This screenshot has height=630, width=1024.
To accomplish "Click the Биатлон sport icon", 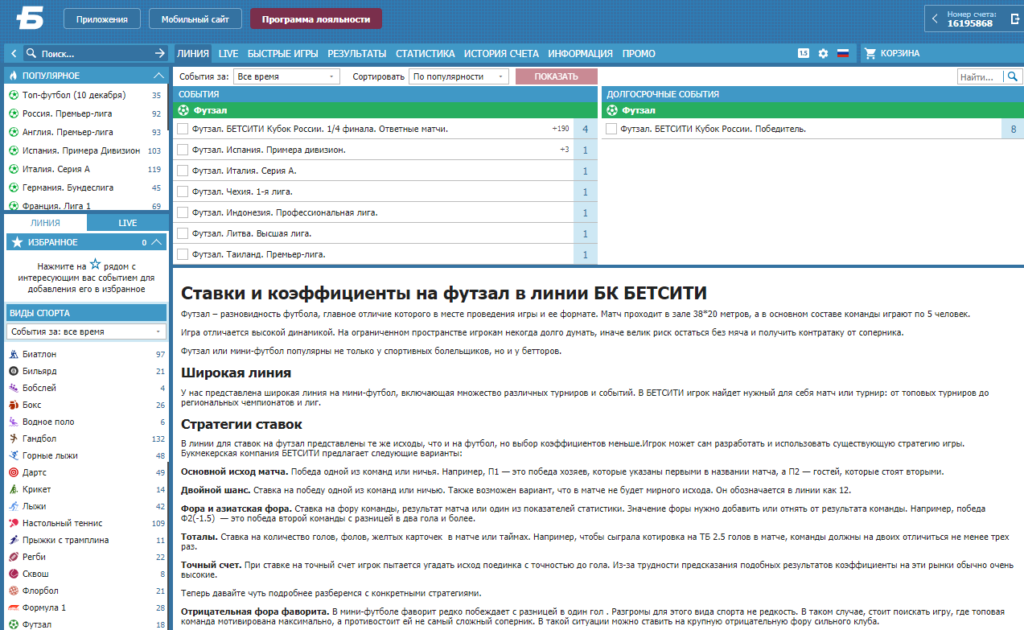I will (x=13, y=354).
